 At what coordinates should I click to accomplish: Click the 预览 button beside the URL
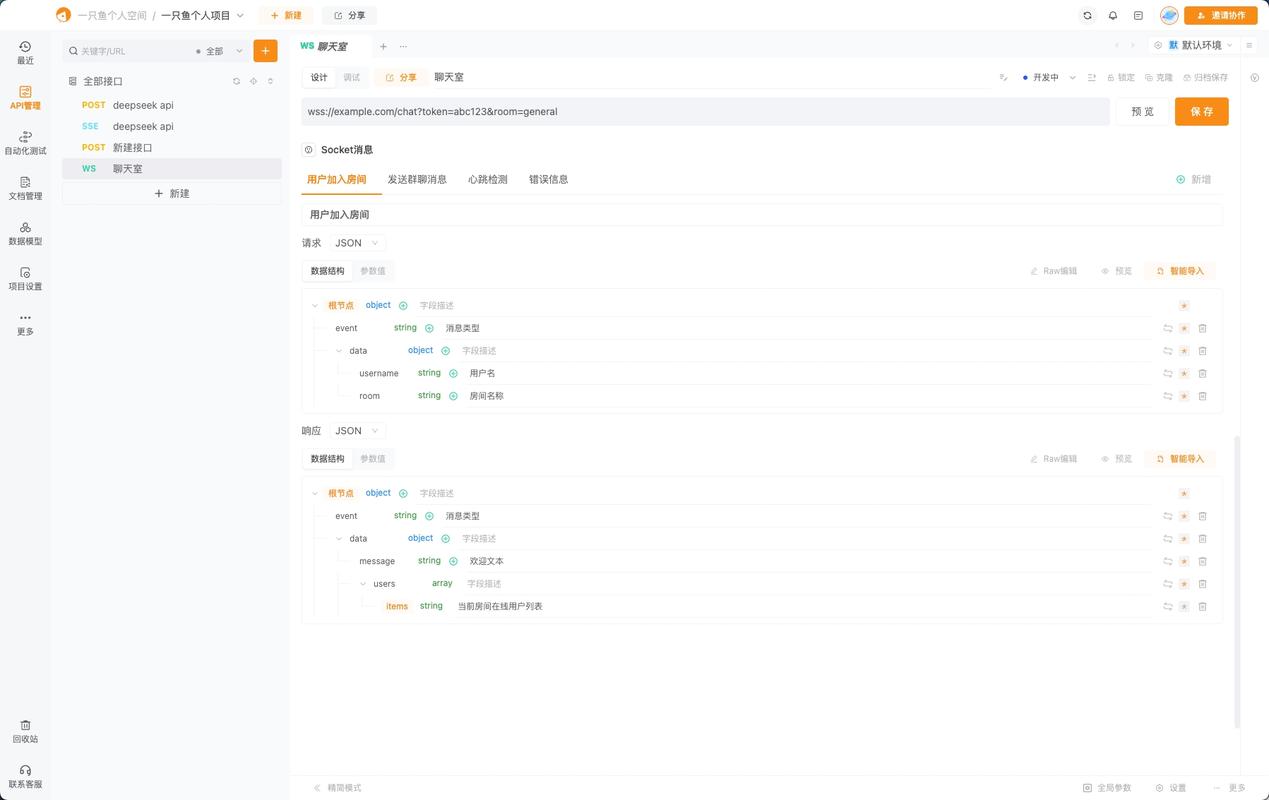[1142, 111]
